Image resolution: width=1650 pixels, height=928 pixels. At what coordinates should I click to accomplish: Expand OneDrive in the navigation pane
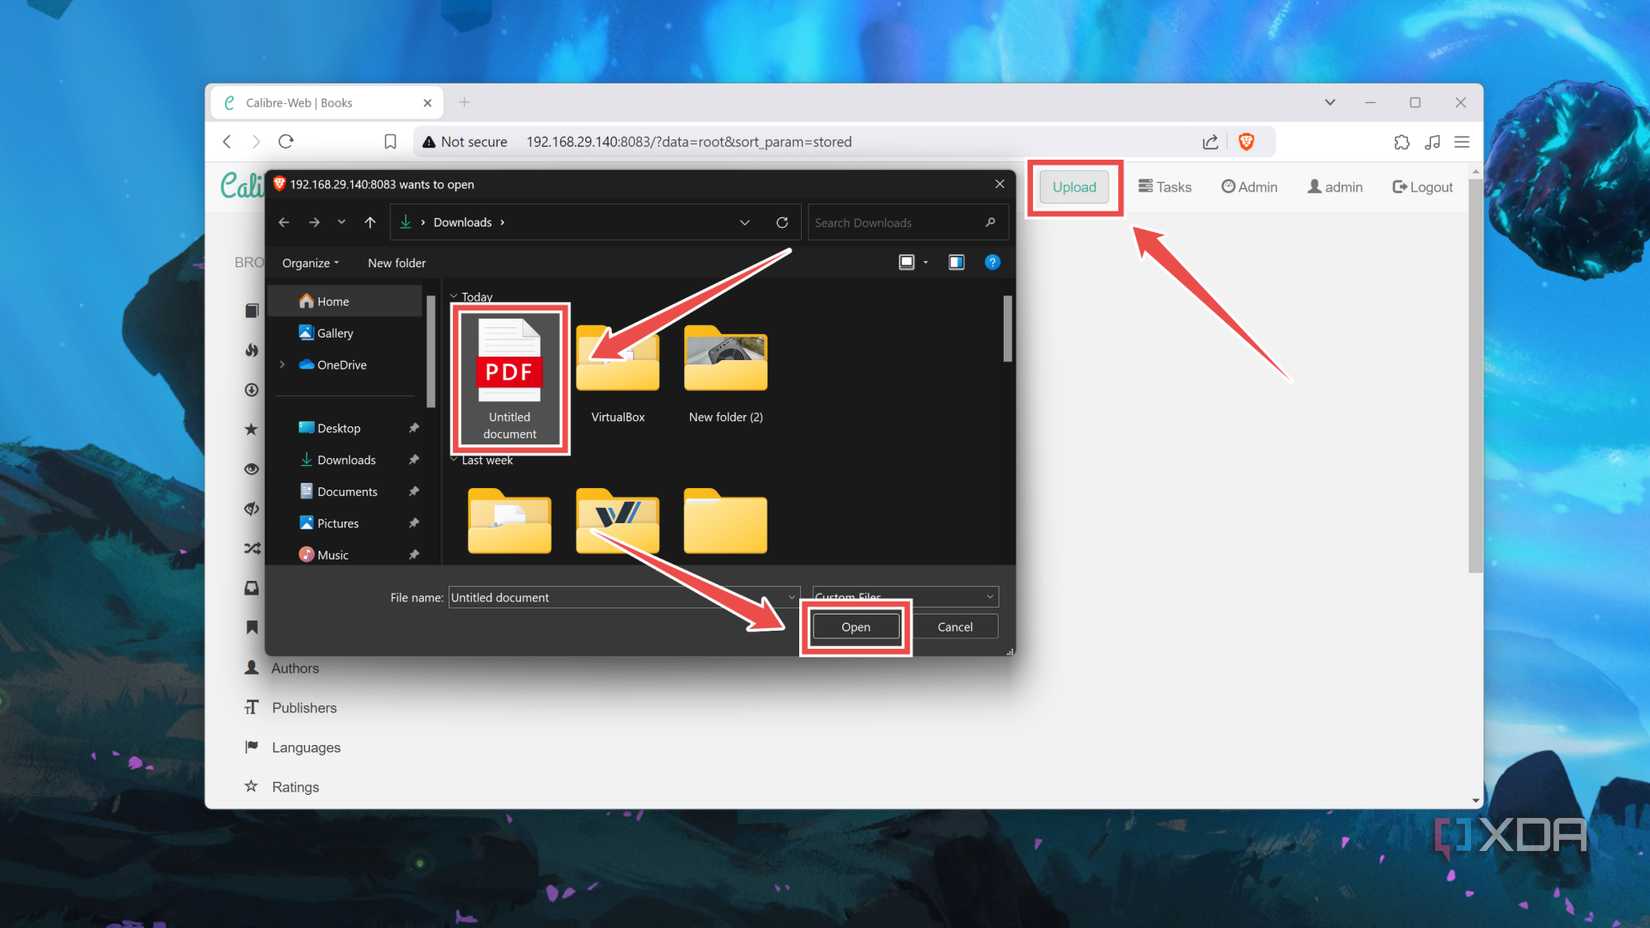283,364
